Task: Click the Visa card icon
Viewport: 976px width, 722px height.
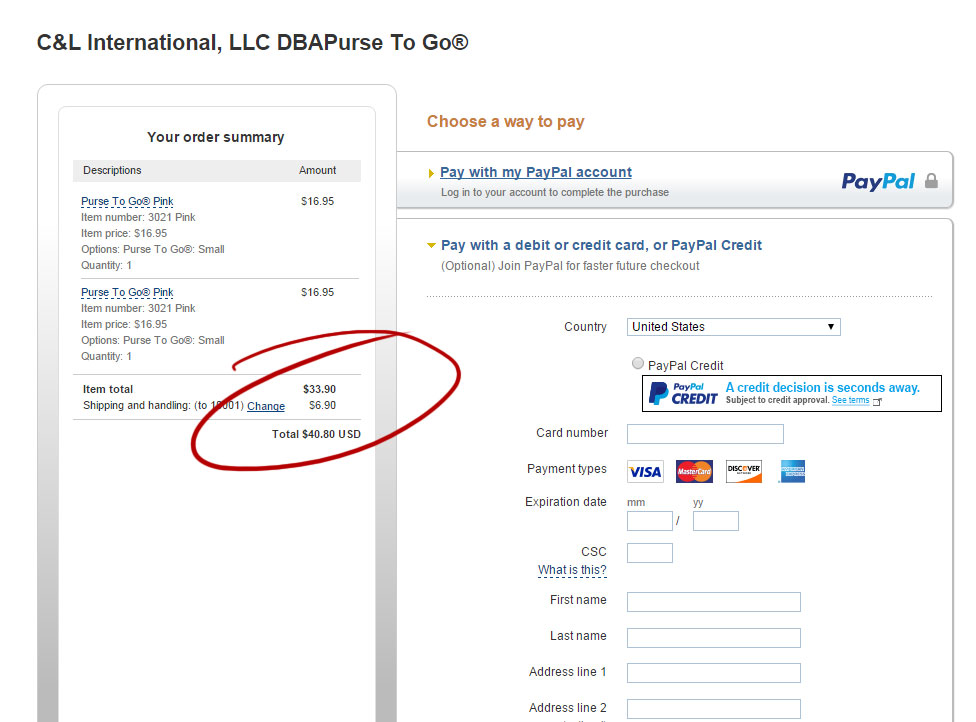Action: pos(645,471)
